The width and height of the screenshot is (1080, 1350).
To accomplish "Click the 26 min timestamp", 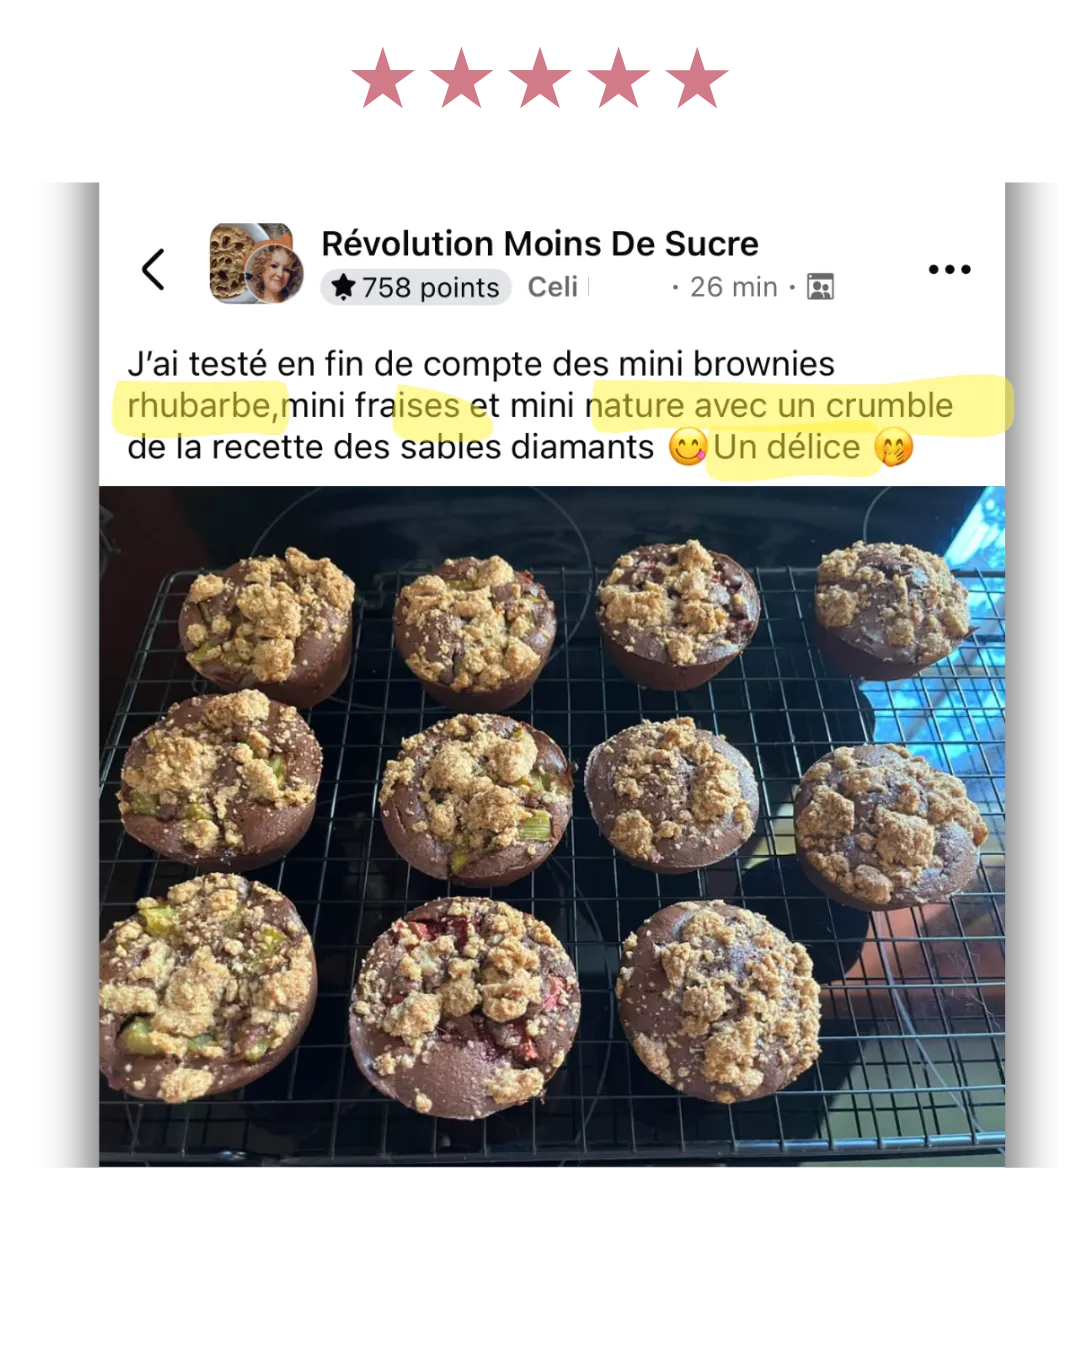I will point(733,287).
